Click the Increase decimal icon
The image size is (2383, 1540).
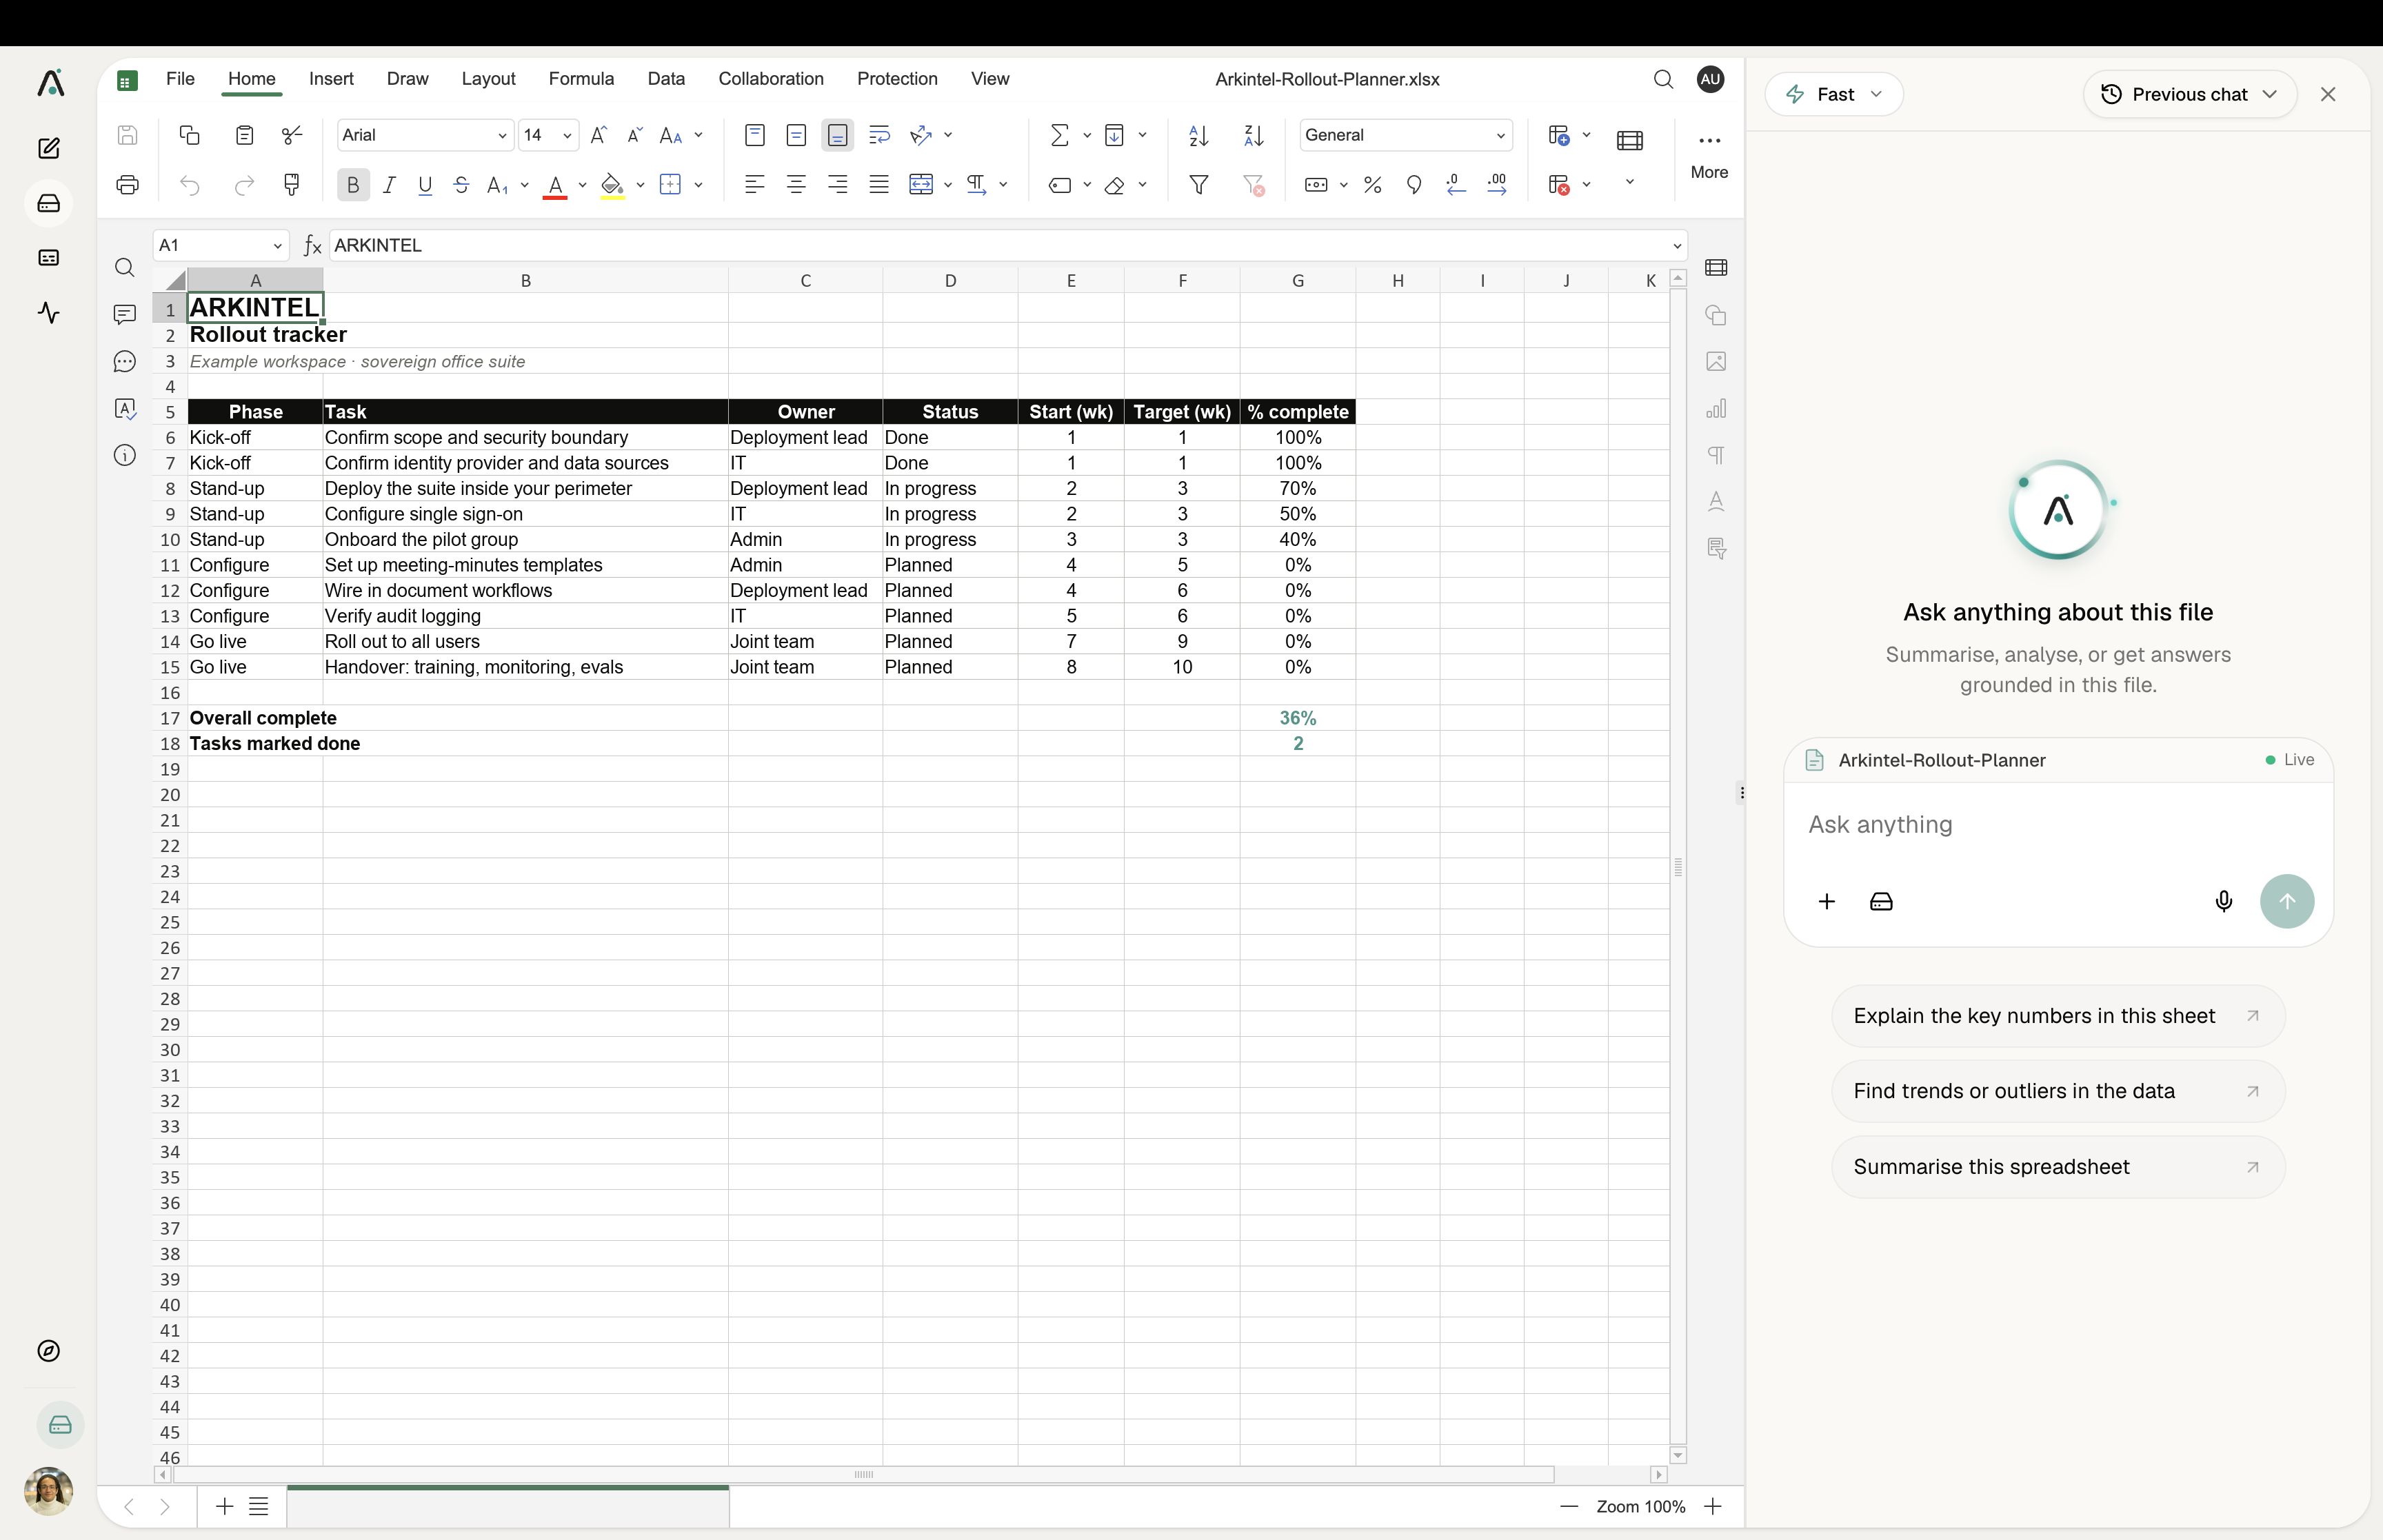click(1497, 185)
